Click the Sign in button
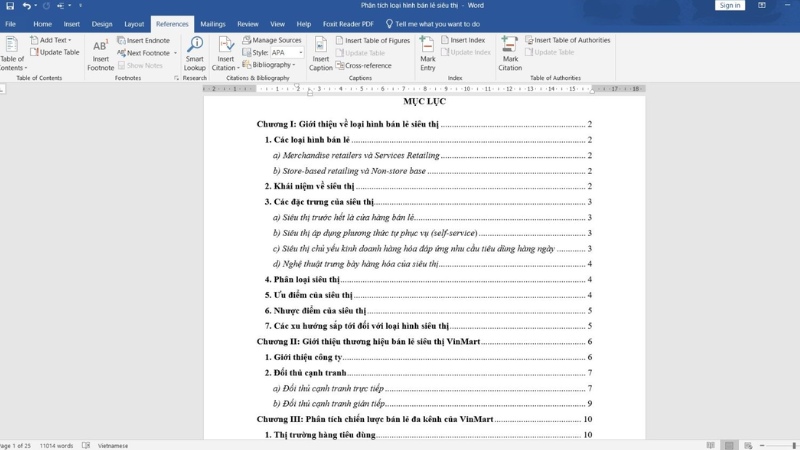The height and width of the screenshot is (450, 800). (x=730, y=6)
